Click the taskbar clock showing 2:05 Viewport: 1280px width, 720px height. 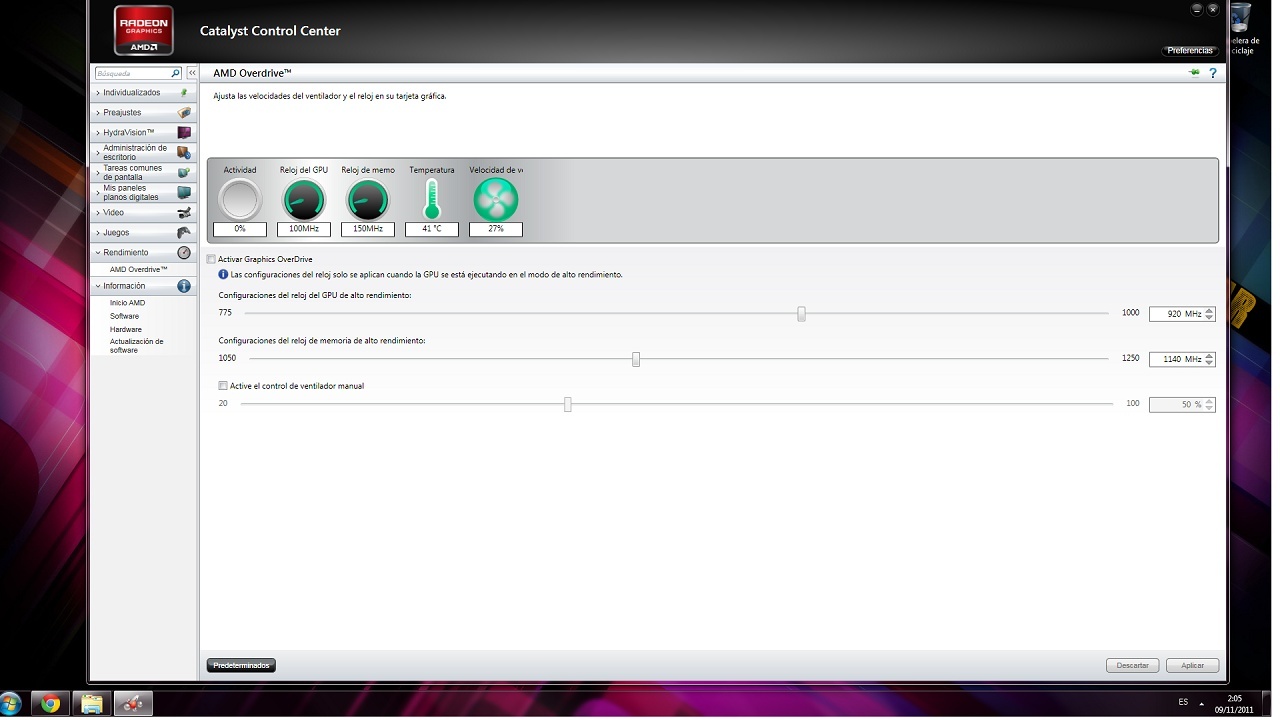click(1234, 704)
